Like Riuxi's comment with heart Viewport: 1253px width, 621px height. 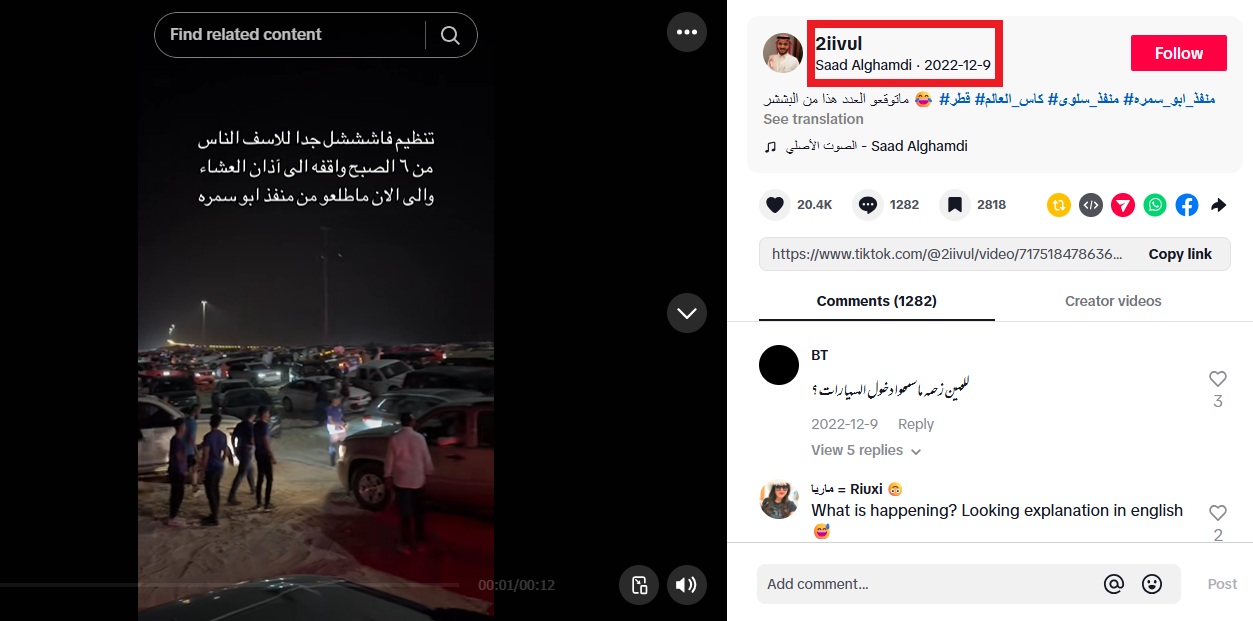(x=1217, y=513)
